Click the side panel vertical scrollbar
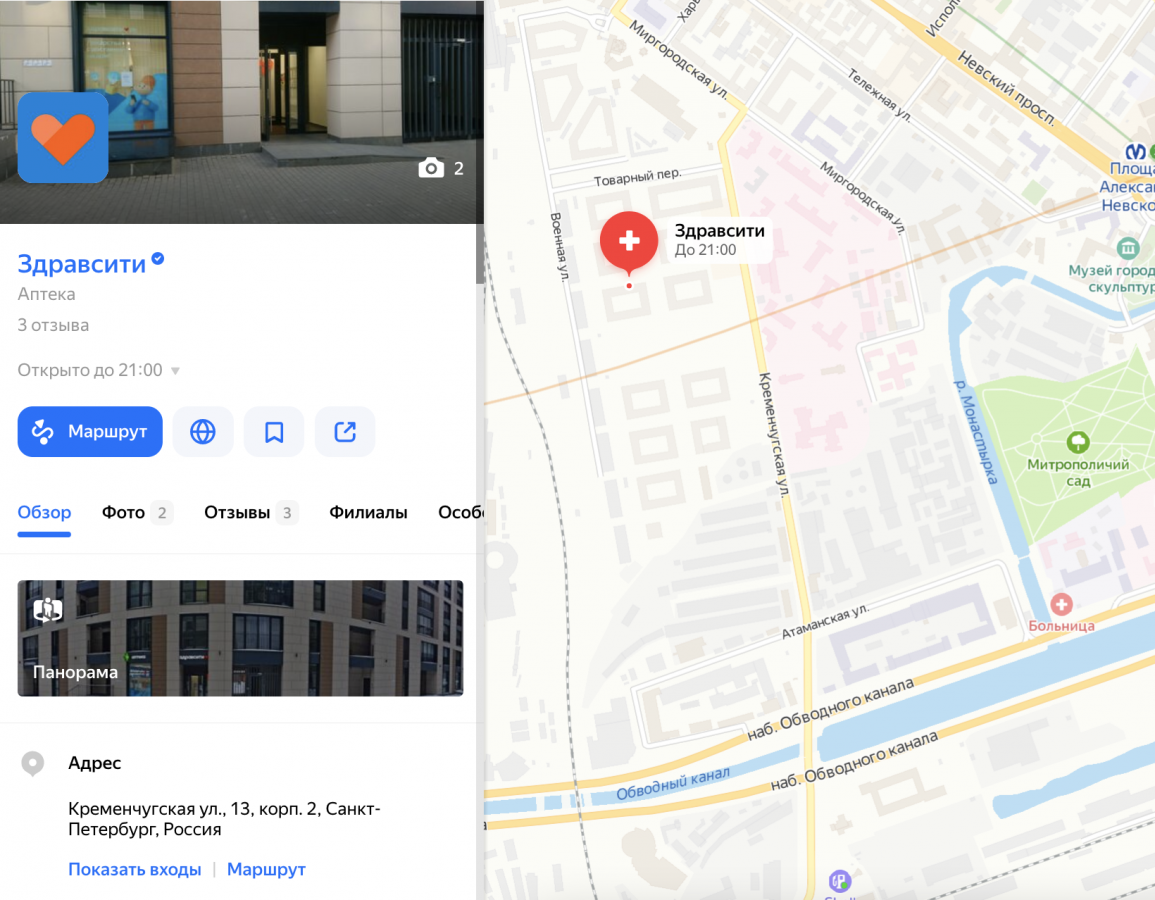 click(480, 253)
